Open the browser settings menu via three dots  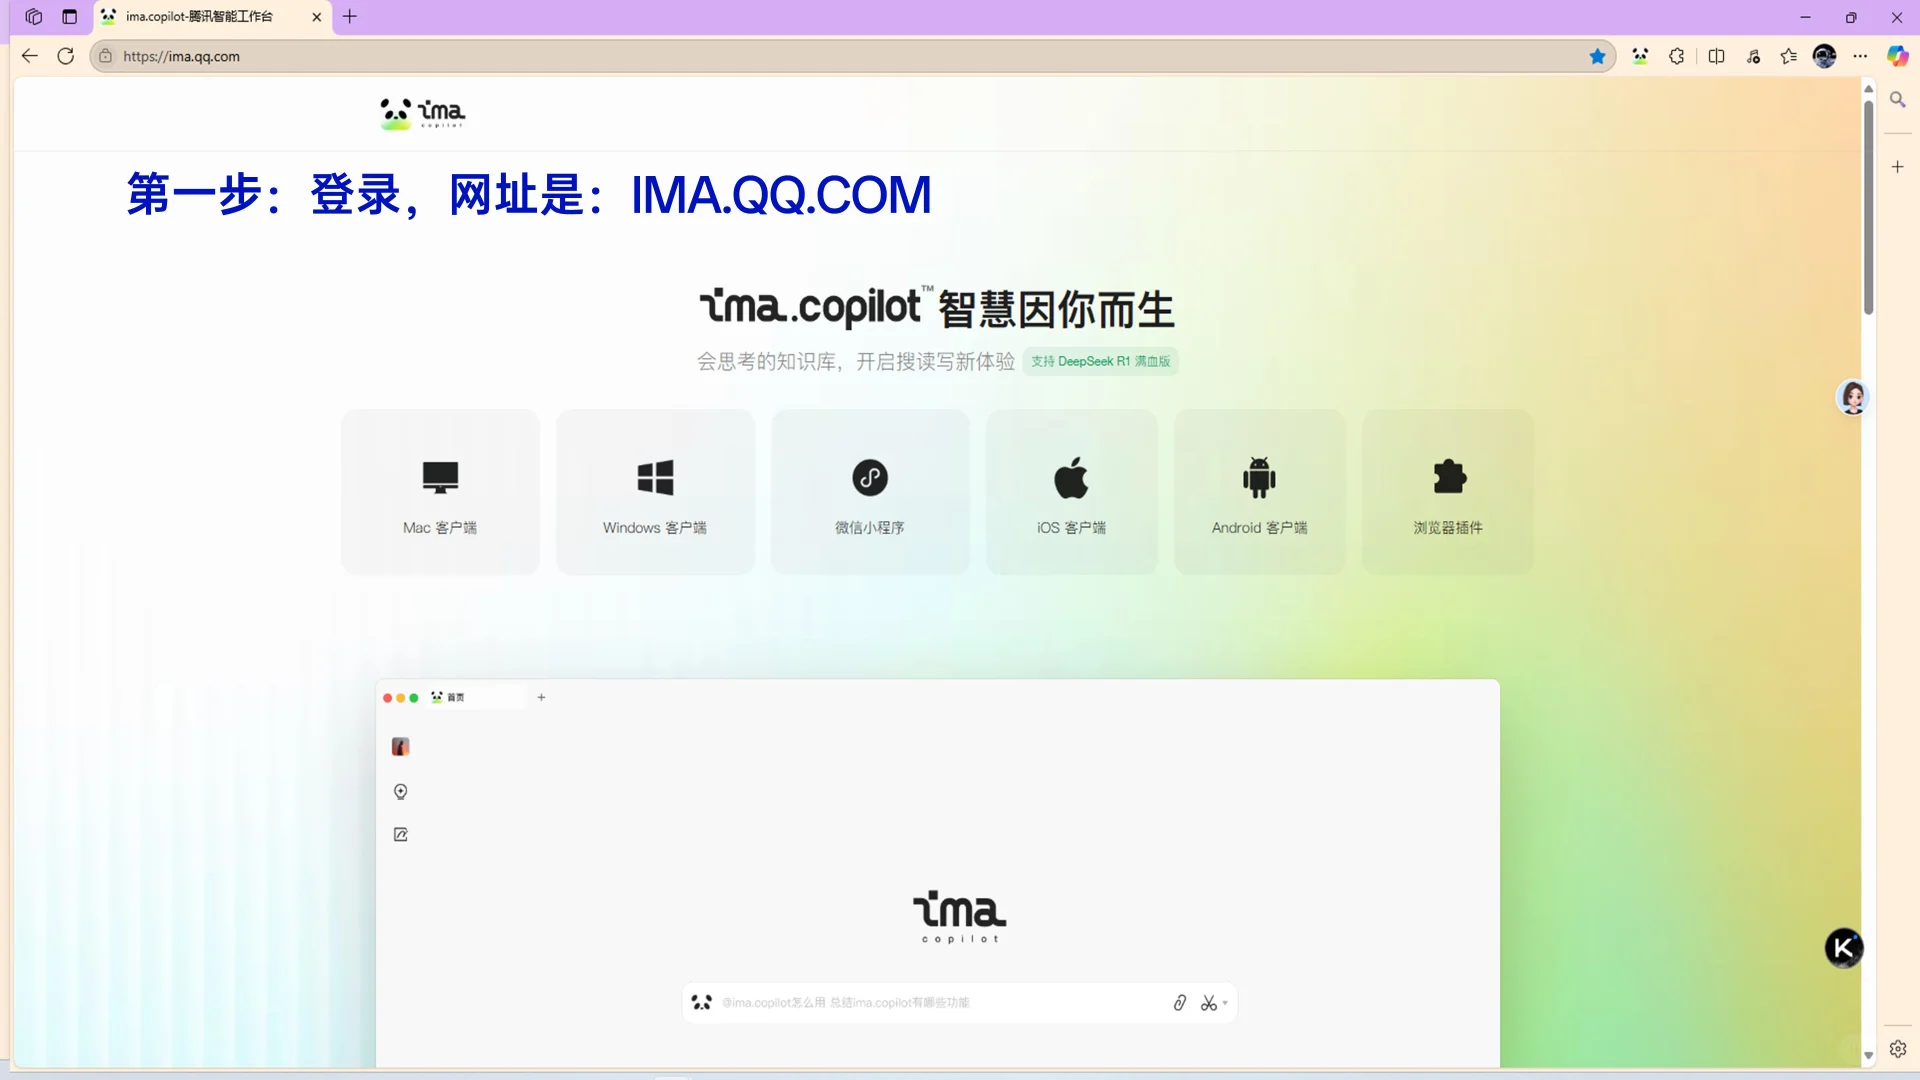coord(1861,56)
